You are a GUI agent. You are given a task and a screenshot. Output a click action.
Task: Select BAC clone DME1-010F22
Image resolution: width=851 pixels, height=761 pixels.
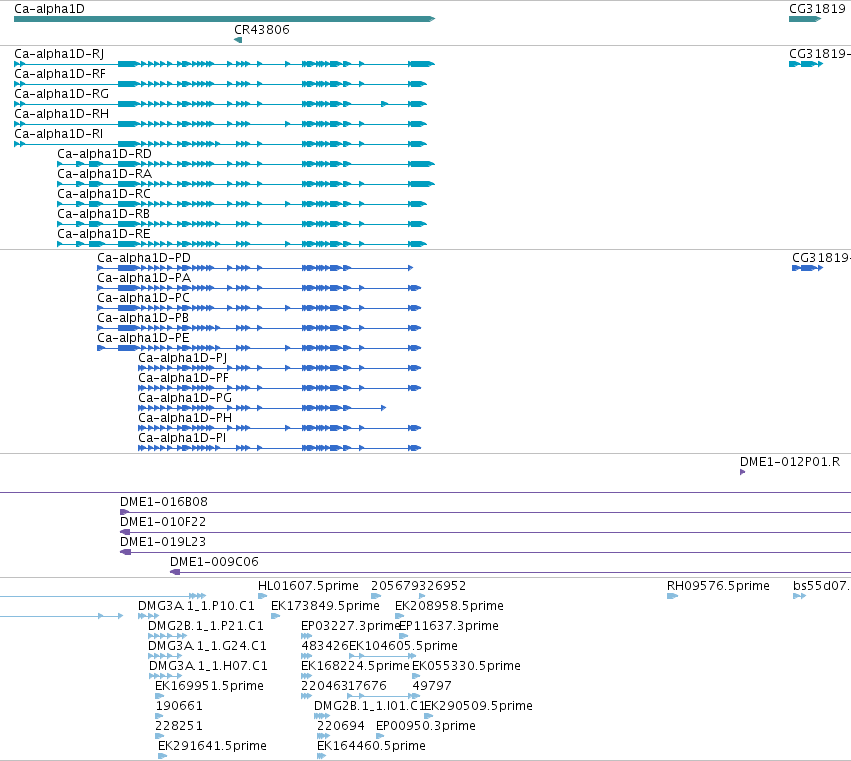pyautogui.click(x=485, y=532)
